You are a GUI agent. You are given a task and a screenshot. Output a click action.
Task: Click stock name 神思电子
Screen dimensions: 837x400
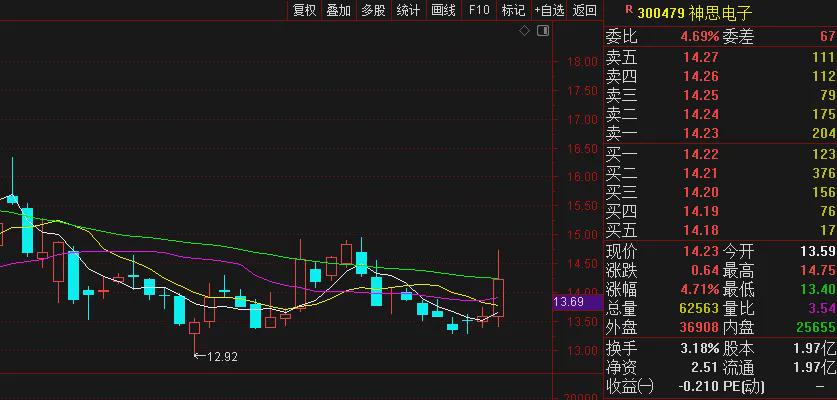click(x=720, y=13)
